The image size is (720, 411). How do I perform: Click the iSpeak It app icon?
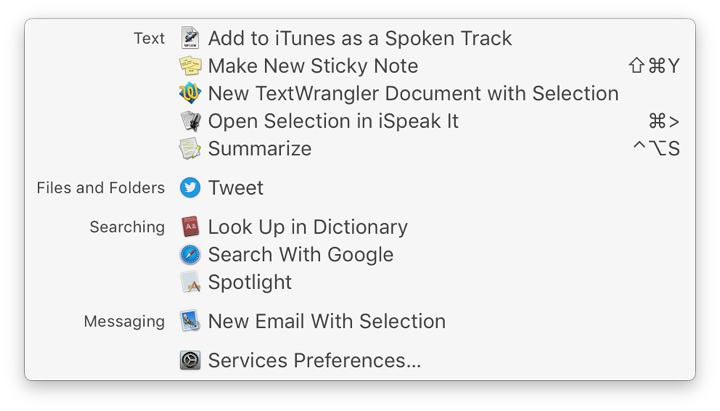click(x=190, y=121)
